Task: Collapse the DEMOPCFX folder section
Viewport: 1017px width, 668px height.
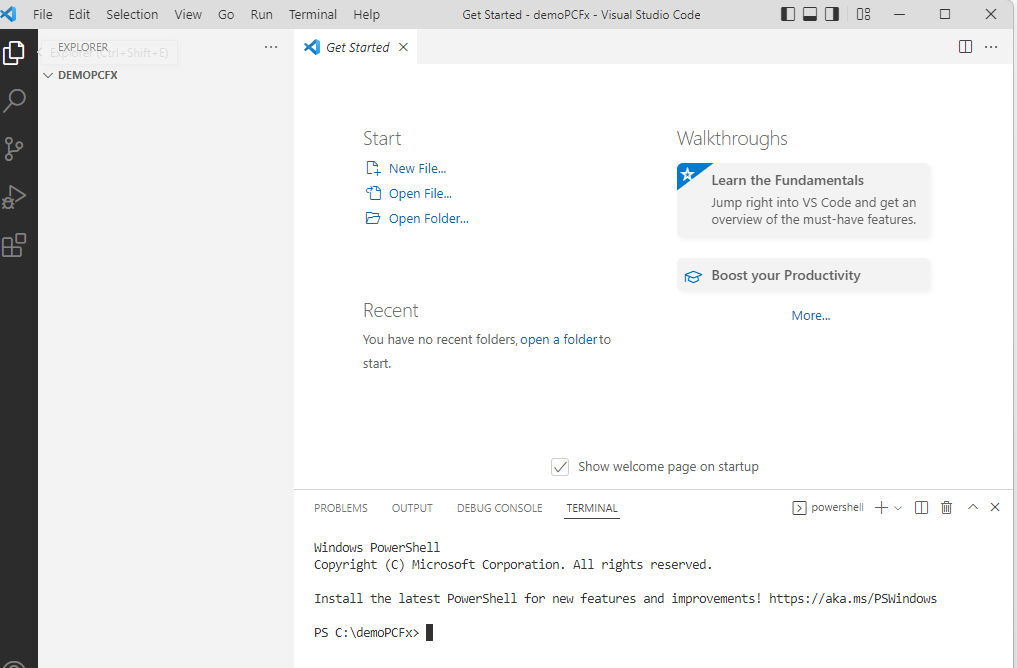Action: click(48, 75)
